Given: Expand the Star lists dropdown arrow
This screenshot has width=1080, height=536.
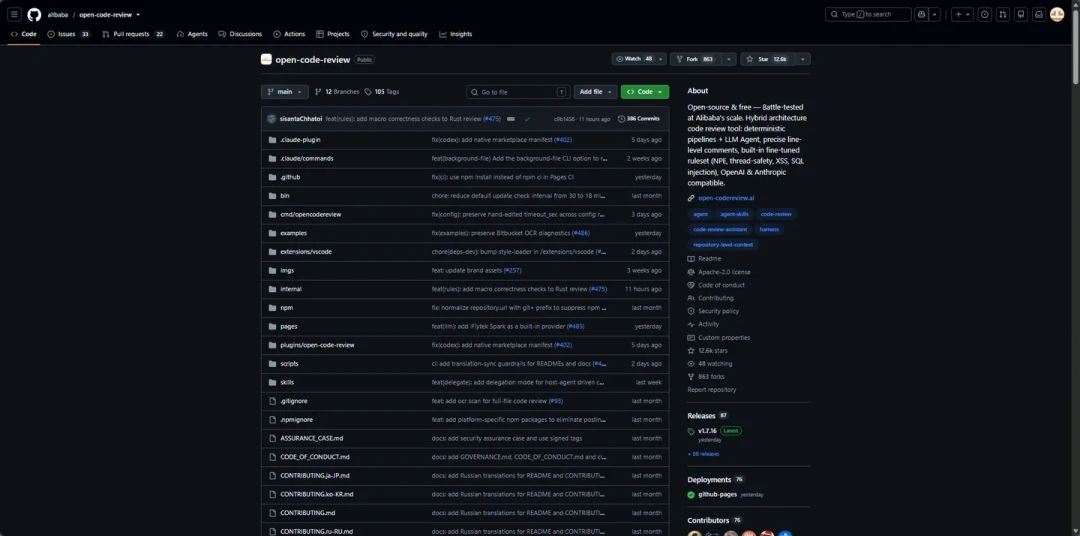Looking at the screenshot, I should pos(802,59).
